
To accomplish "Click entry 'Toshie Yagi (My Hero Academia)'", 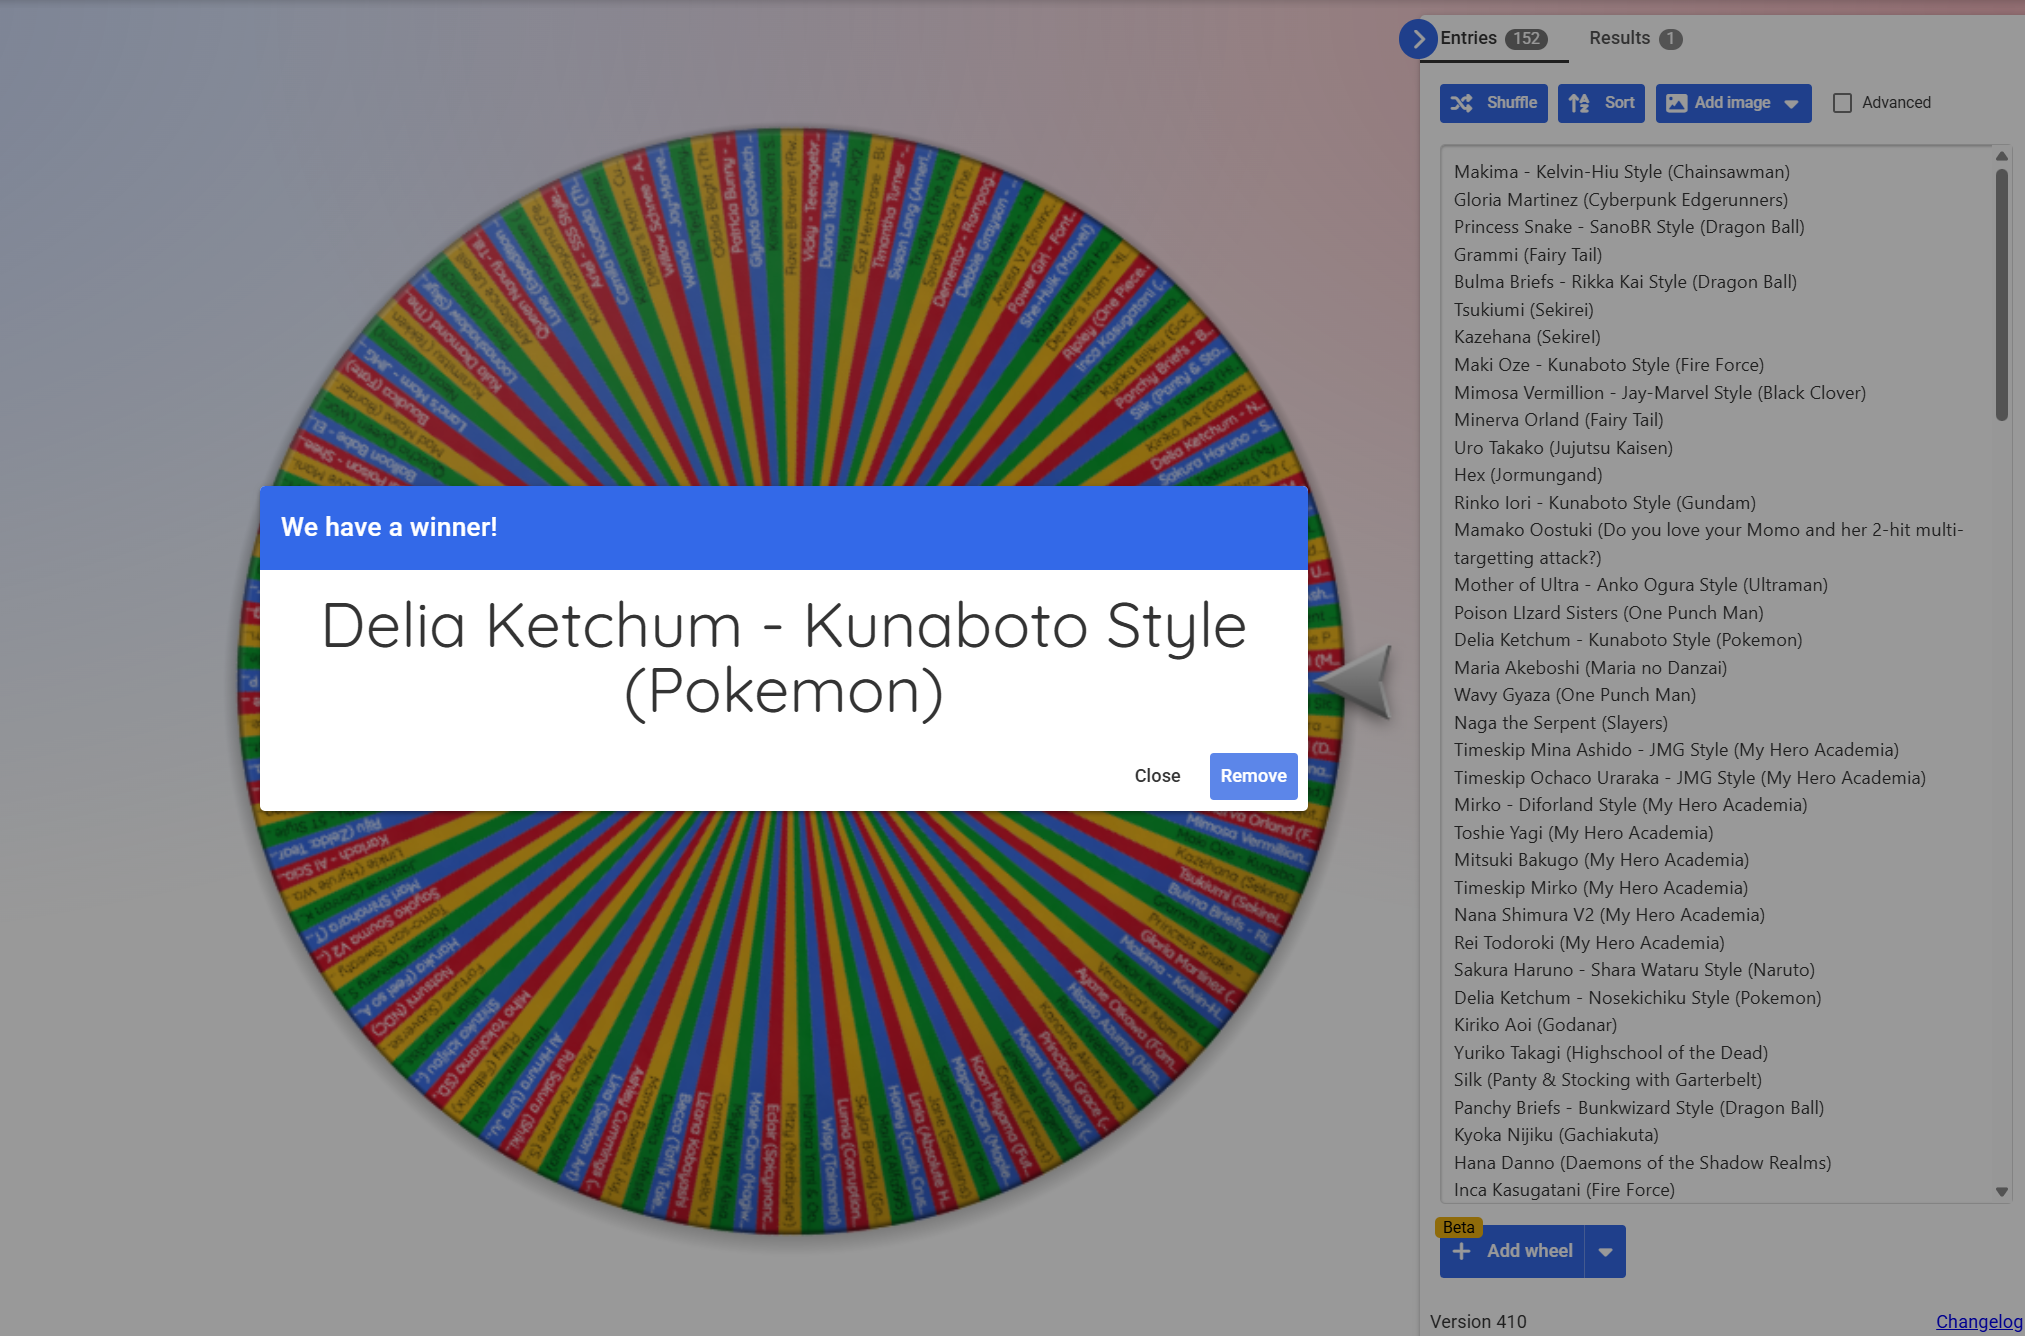I will 1584,833.
